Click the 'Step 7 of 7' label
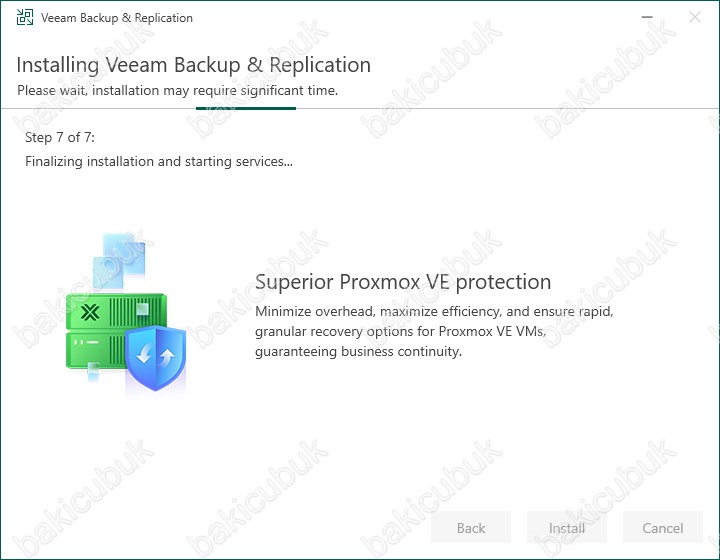The width and height of the screenshot is (720, 560). tap(60, 137)
